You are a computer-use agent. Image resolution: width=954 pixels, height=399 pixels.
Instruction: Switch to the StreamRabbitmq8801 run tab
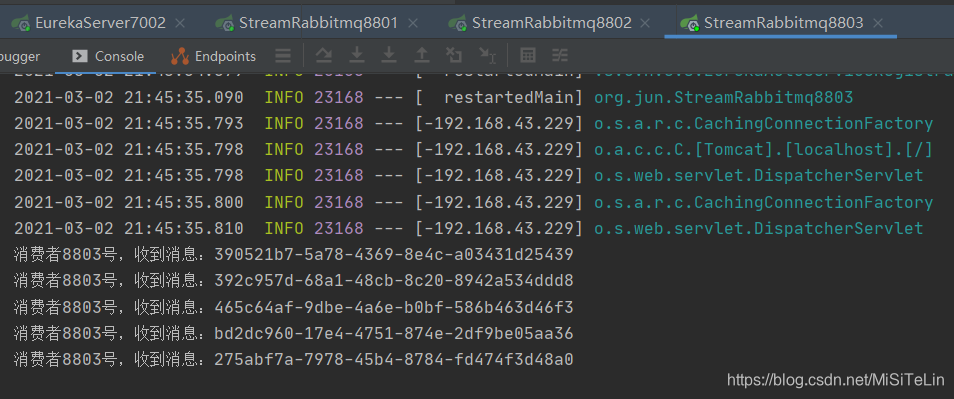click(x=318, y=23)
